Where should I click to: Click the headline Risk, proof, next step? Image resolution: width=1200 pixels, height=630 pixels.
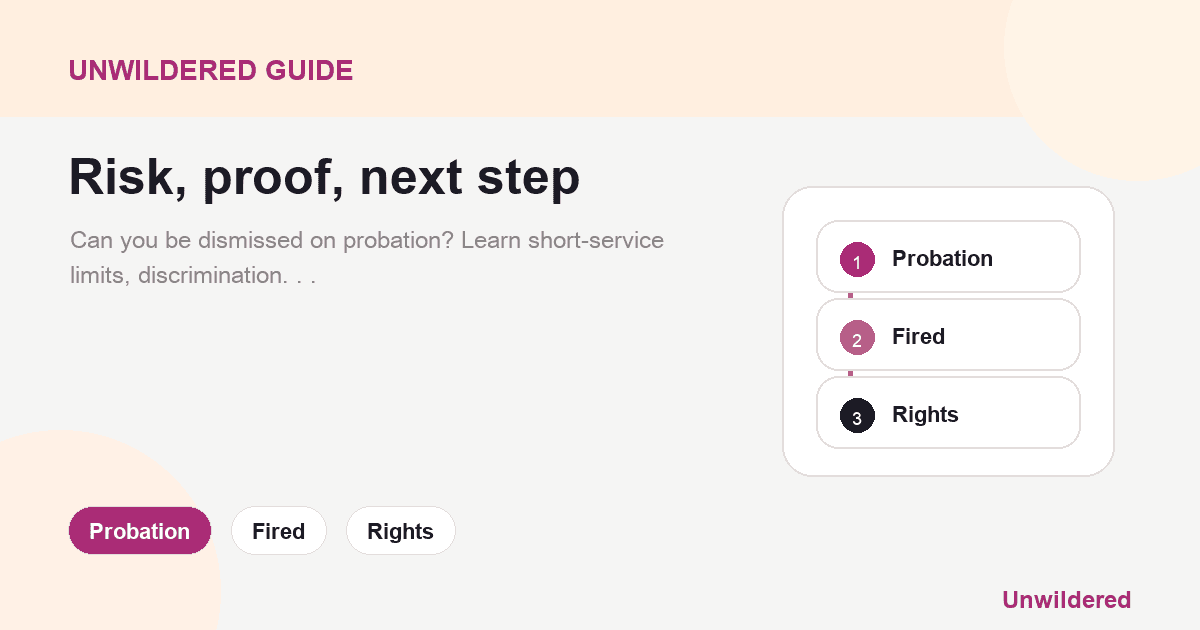click(x=324, y=178)
